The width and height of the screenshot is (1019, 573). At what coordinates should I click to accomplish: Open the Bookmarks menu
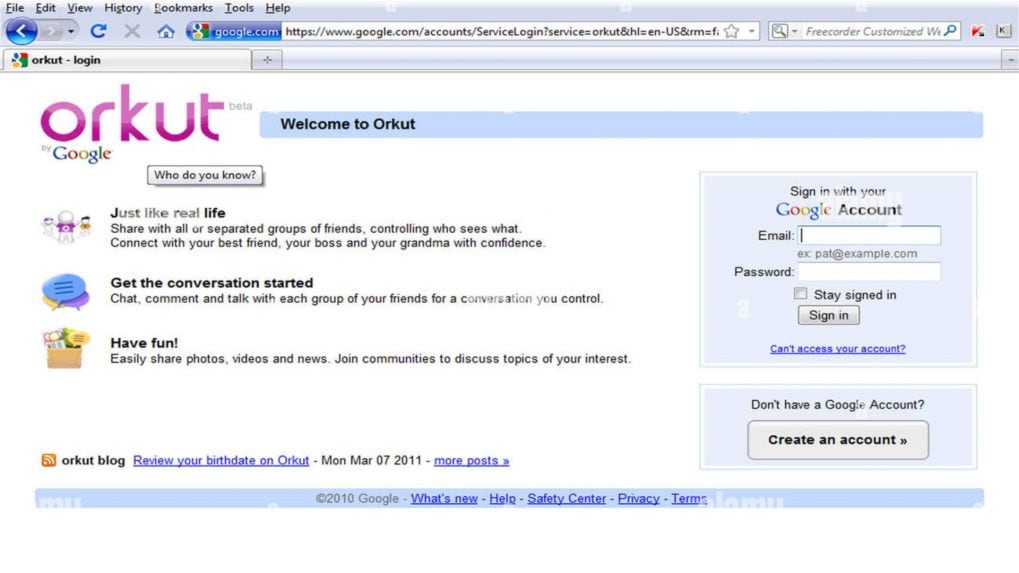(x=183, y=8)
